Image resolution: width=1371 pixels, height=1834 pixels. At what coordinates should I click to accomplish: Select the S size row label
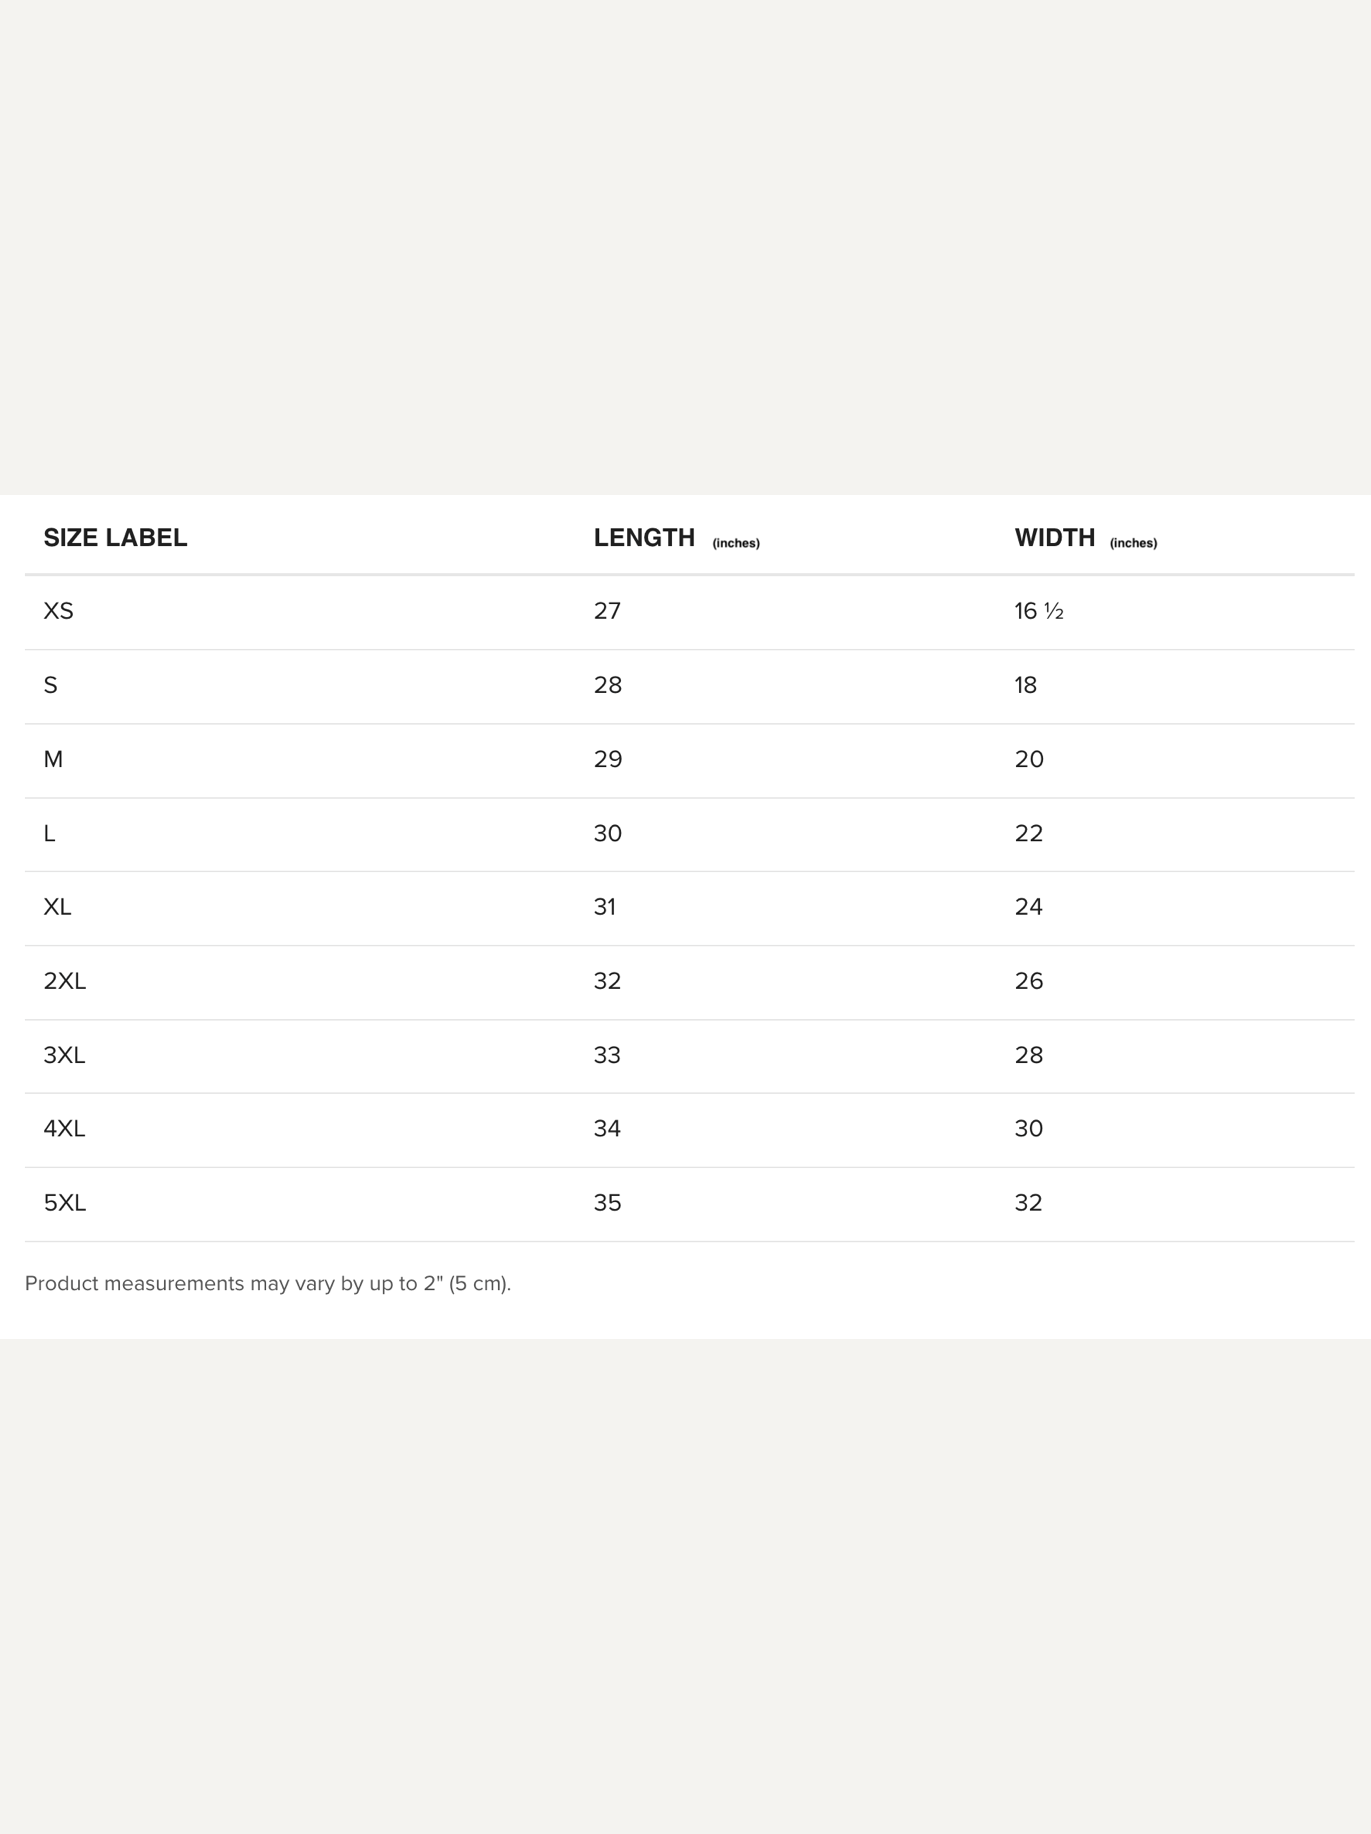[50, 685]
